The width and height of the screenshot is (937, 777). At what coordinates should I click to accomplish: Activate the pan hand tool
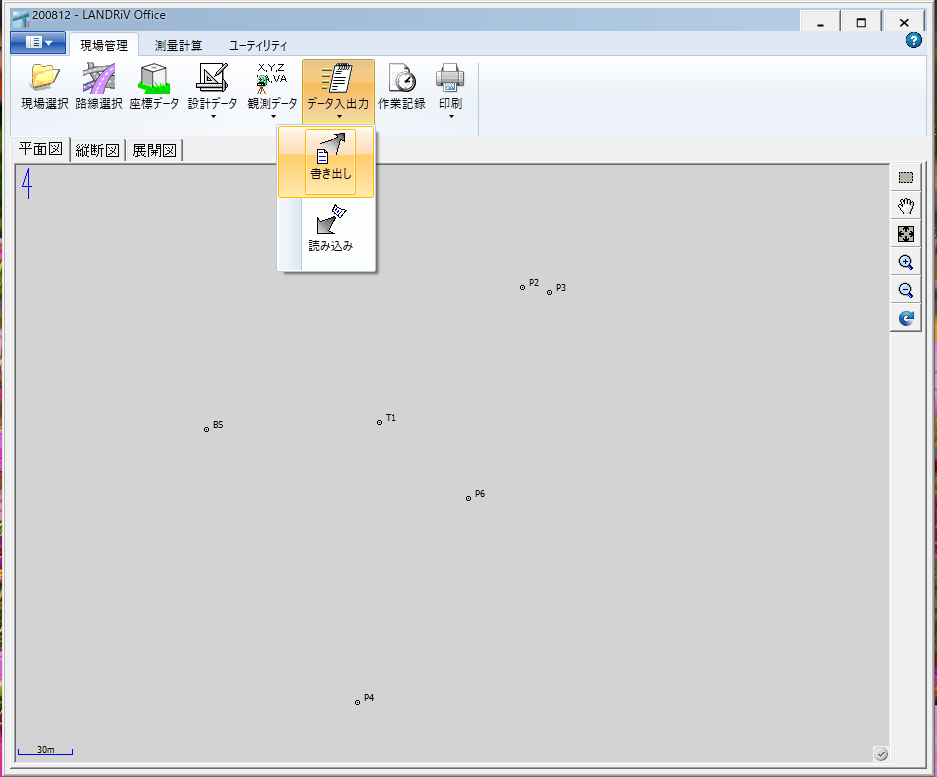[905, 205]
